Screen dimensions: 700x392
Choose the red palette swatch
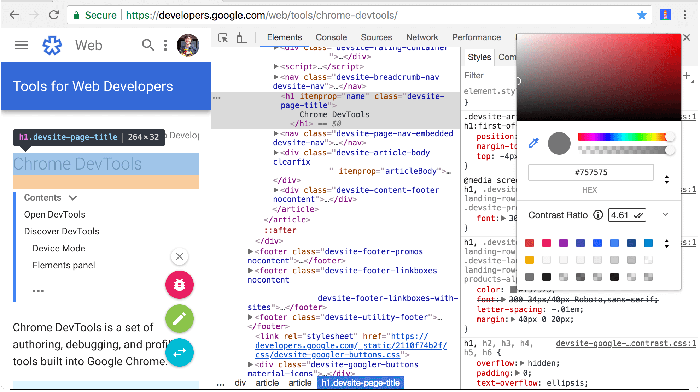(529, 243)
